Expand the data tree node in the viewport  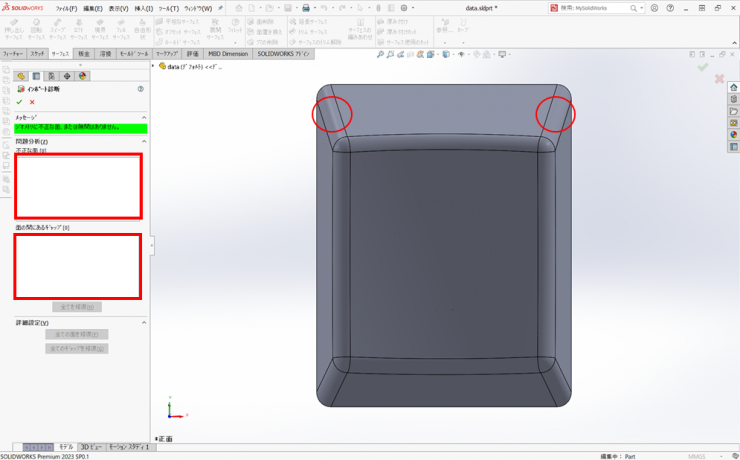(155, 66)
